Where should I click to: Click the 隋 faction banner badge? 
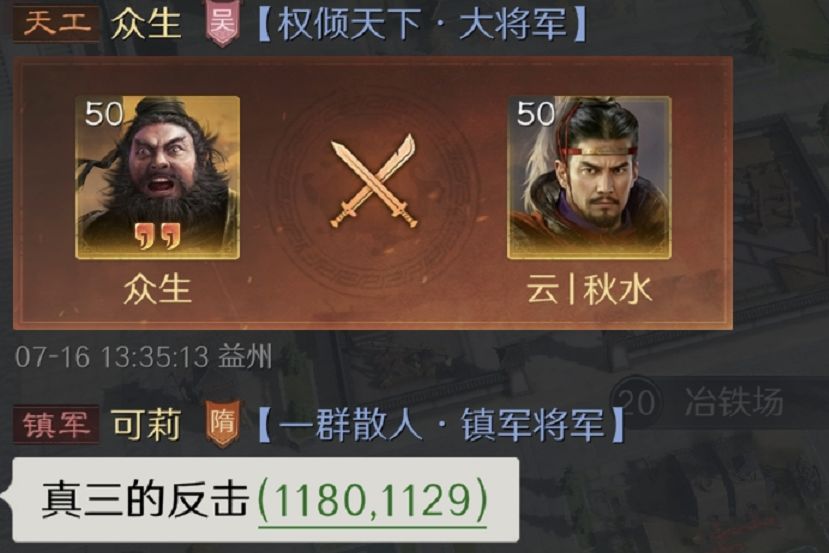pyautogui.click(x=223, y=425)
